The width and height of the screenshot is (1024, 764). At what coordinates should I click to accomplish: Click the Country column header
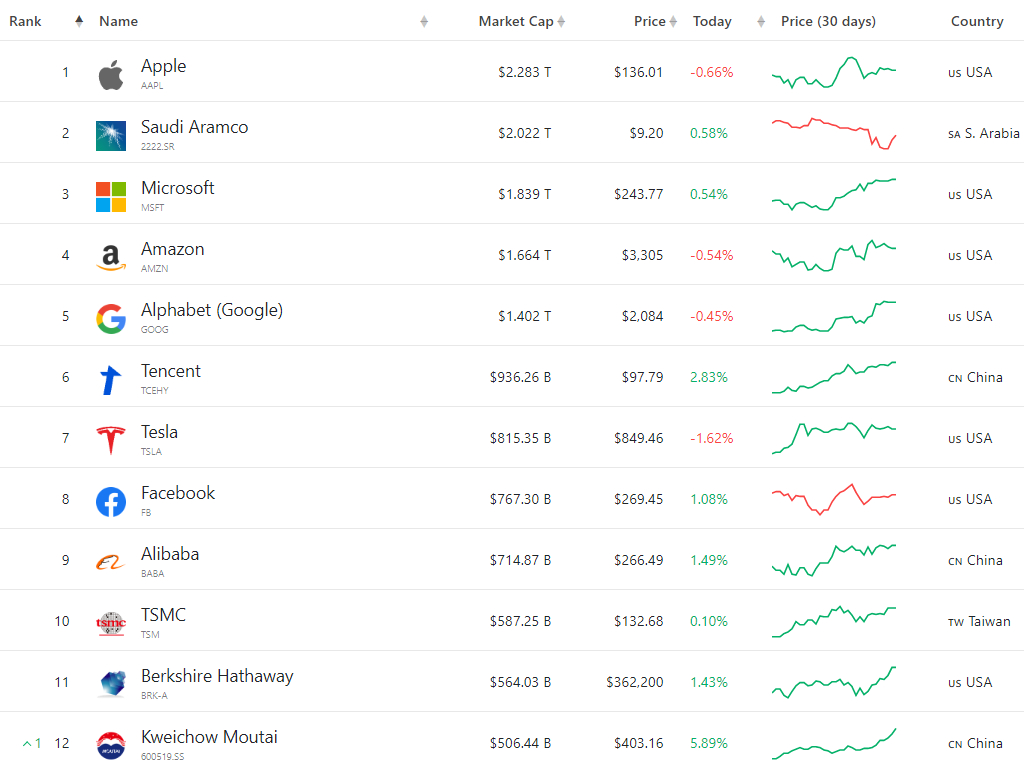[x=977, y=21]
